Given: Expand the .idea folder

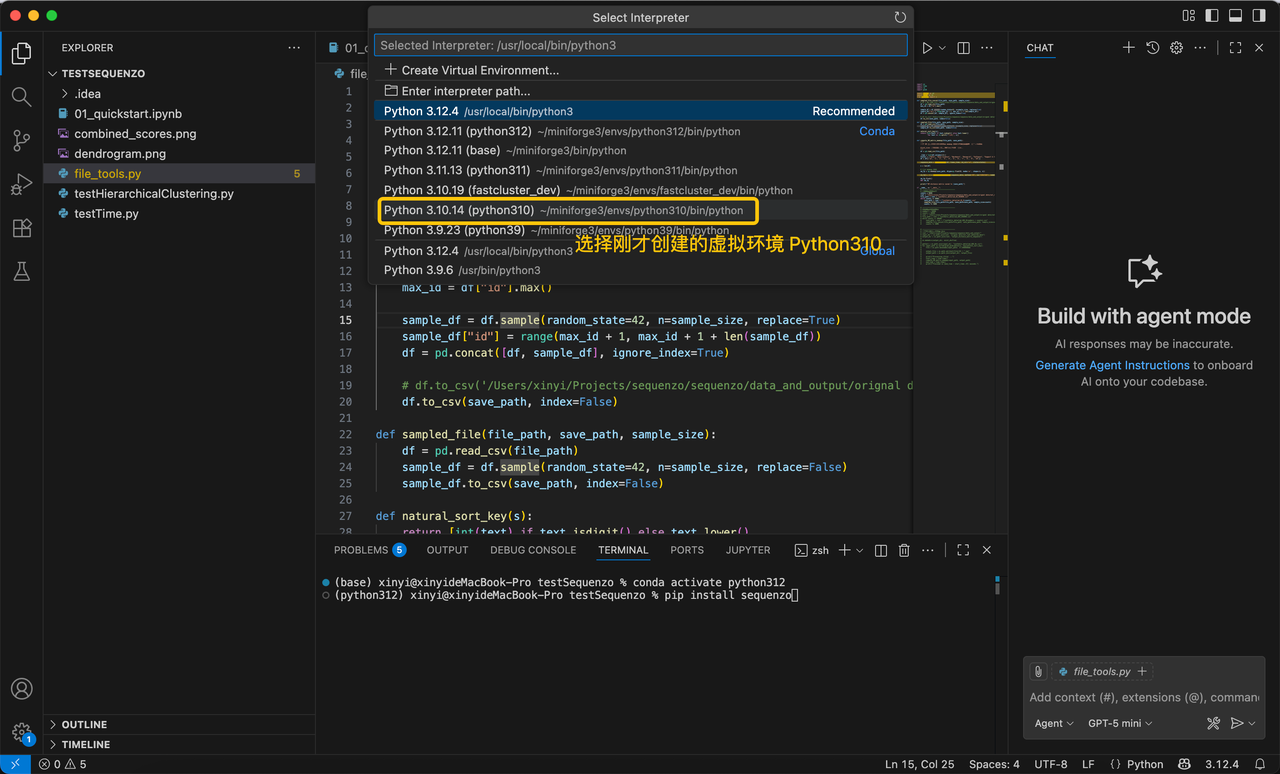Looking at the screenshot, I should pyautogui.click(x=87, y=94).
